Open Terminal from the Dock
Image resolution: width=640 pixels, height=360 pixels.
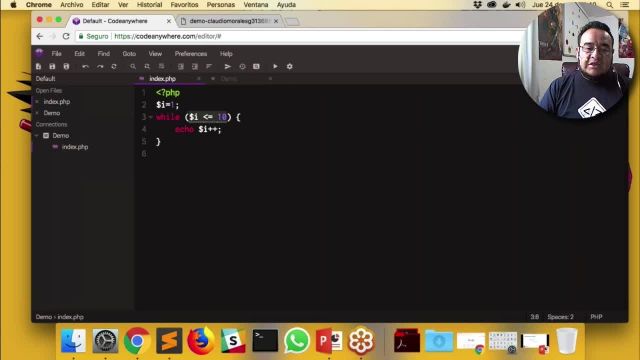click(265, 340)
